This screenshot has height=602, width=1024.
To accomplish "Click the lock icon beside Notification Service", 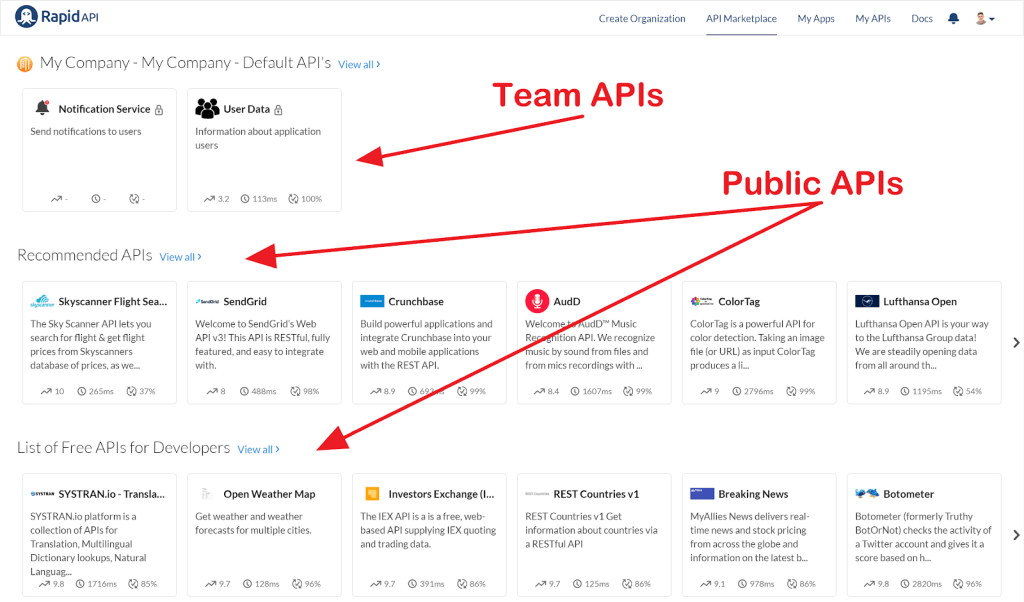I will tap(159, 110).
